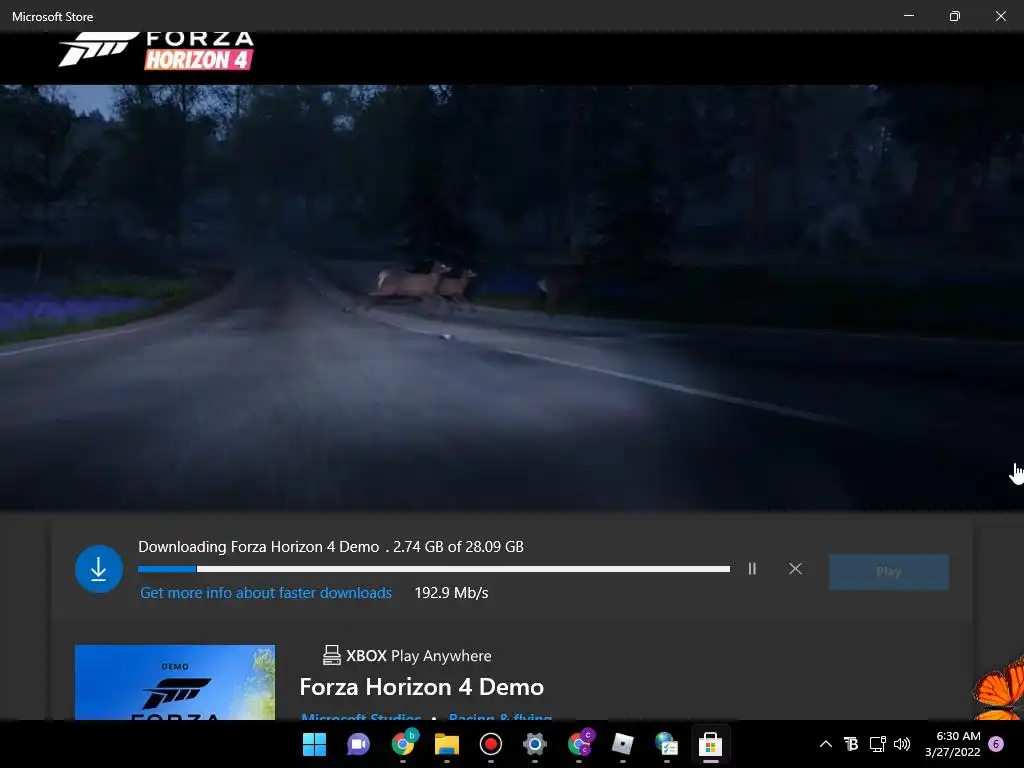Cancel the download with the X icon
Viewport: 1024px width, 768px height.
(795, 569)
